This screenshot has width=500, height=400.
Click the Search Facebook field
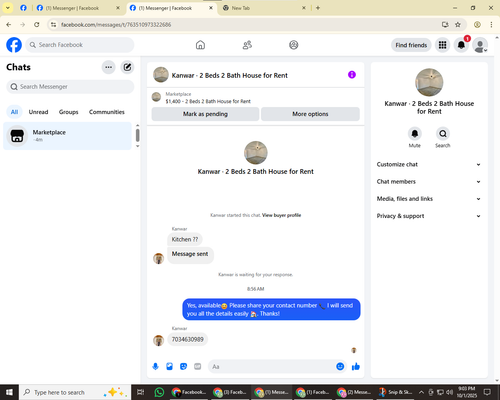(x=80, y=45)
